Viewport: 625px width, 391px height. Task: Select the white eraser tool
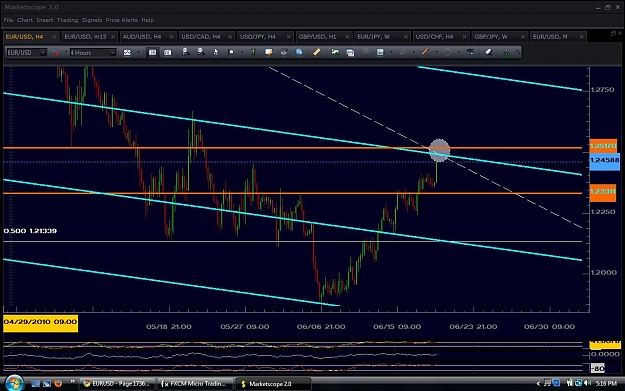point(489,52)
